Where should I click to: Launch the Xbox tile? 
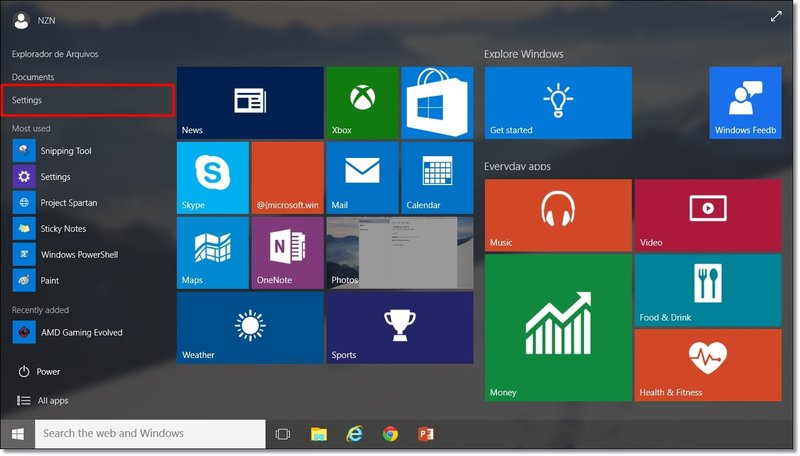[x=362, y=103]
